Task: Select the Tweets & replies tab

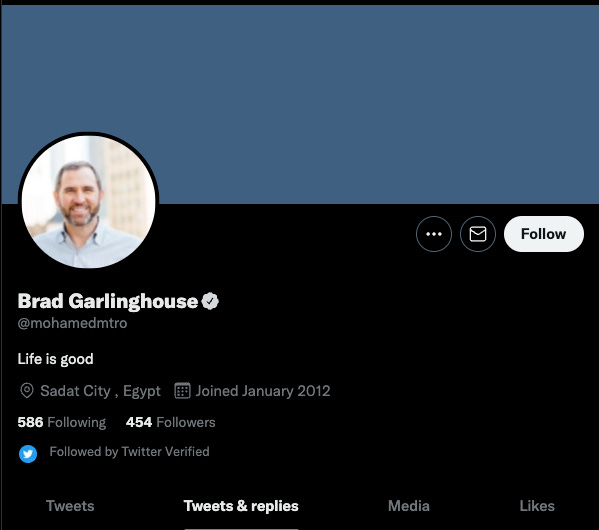Action: (241, 506)
